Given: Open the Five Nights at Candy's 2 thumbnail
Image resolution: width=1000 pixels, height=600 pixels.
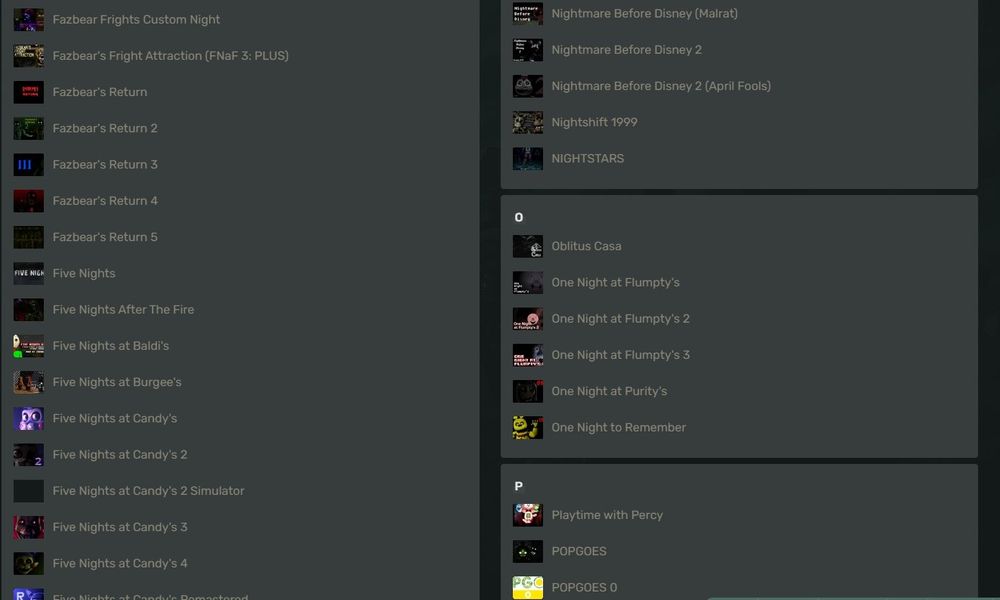Looking at the screenshot, I should [x=29, y=455].
